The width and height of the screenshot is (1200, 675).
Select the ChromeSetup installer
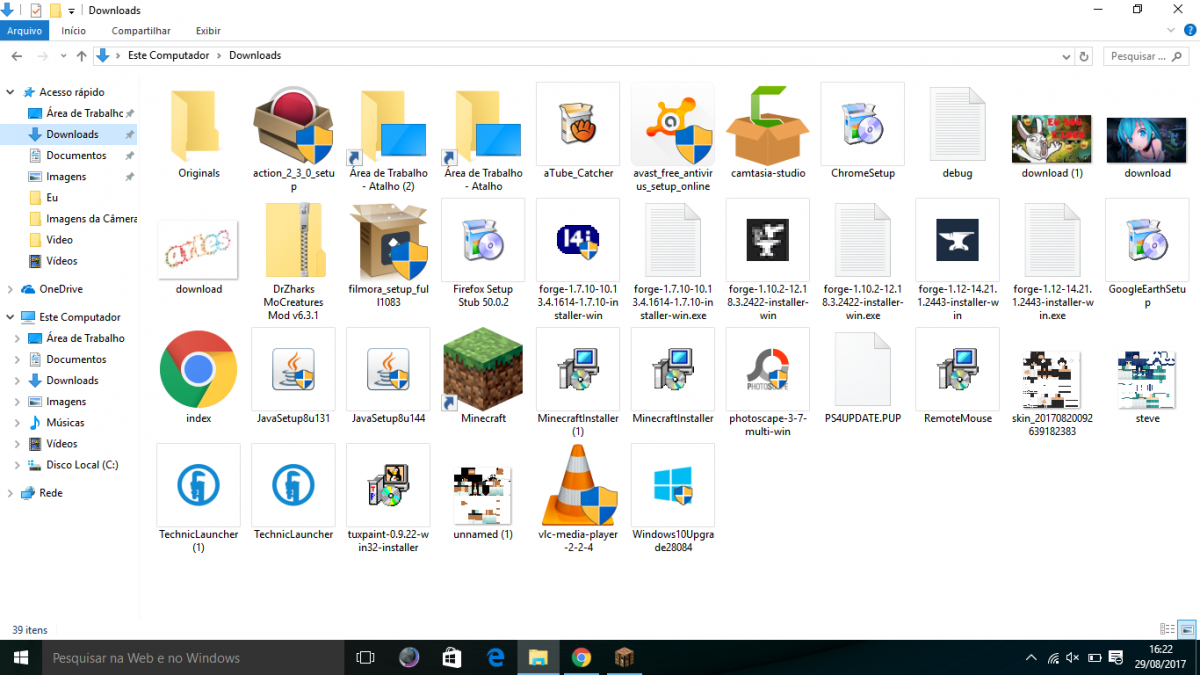coord(863,124)
